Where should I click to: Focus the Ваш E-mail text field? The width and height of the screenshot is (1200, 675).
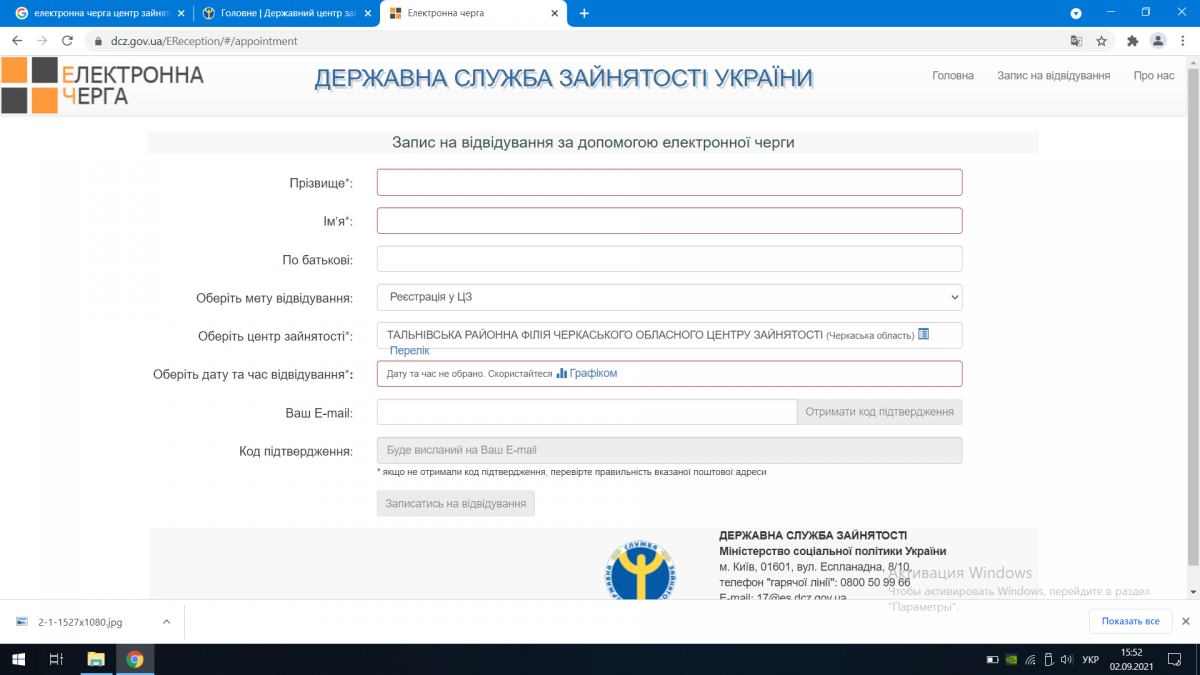(x=586, y=412)
